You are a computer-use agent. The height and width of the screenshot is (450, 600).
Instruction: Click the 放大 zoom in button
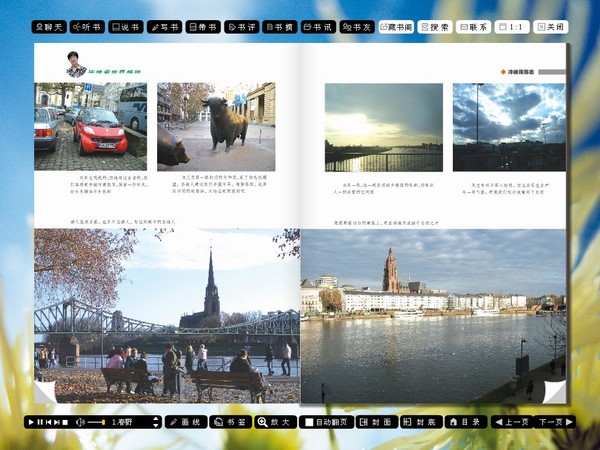tap(276, 422)
